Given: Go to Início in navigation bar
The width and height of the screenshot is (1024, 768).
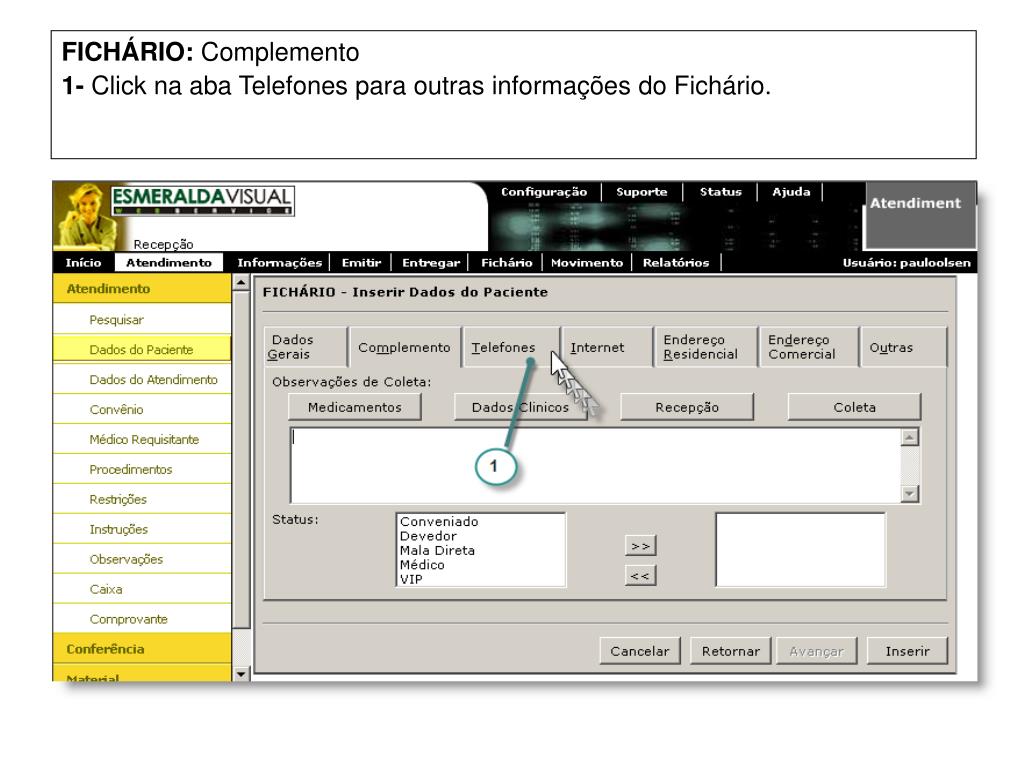Looking at the screenshot, I should 83,263.
